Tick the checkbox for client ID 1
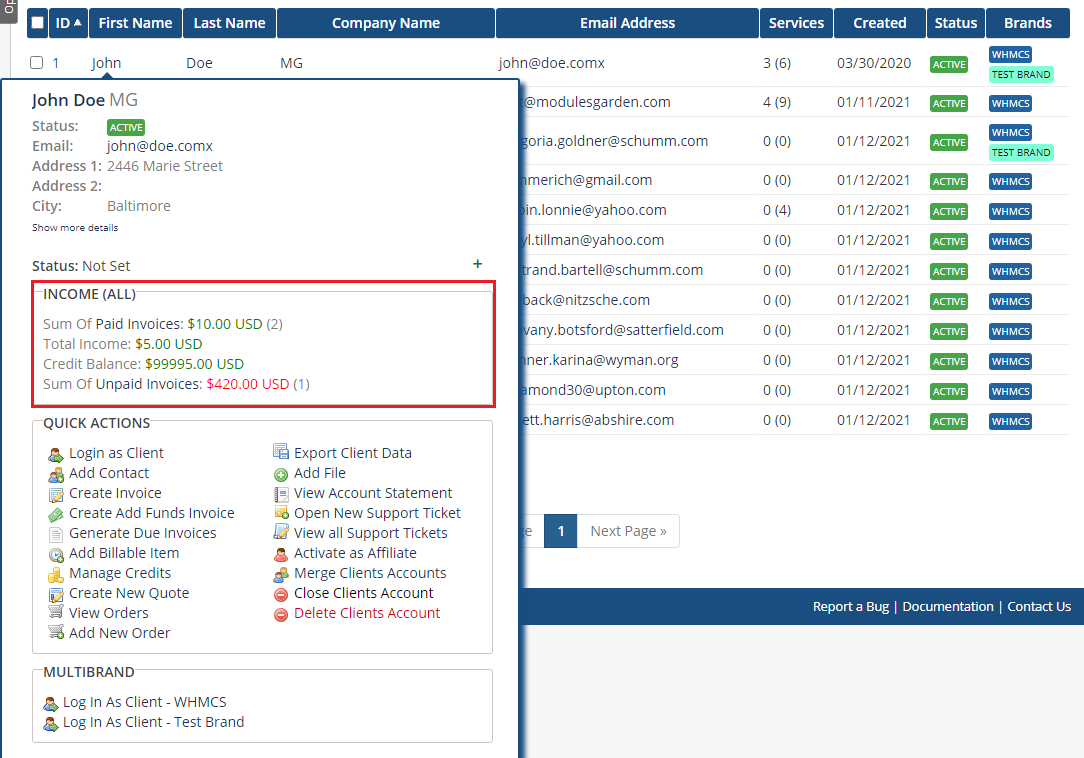The height and width of the screenshot is (758, 1084). [37, 63]
